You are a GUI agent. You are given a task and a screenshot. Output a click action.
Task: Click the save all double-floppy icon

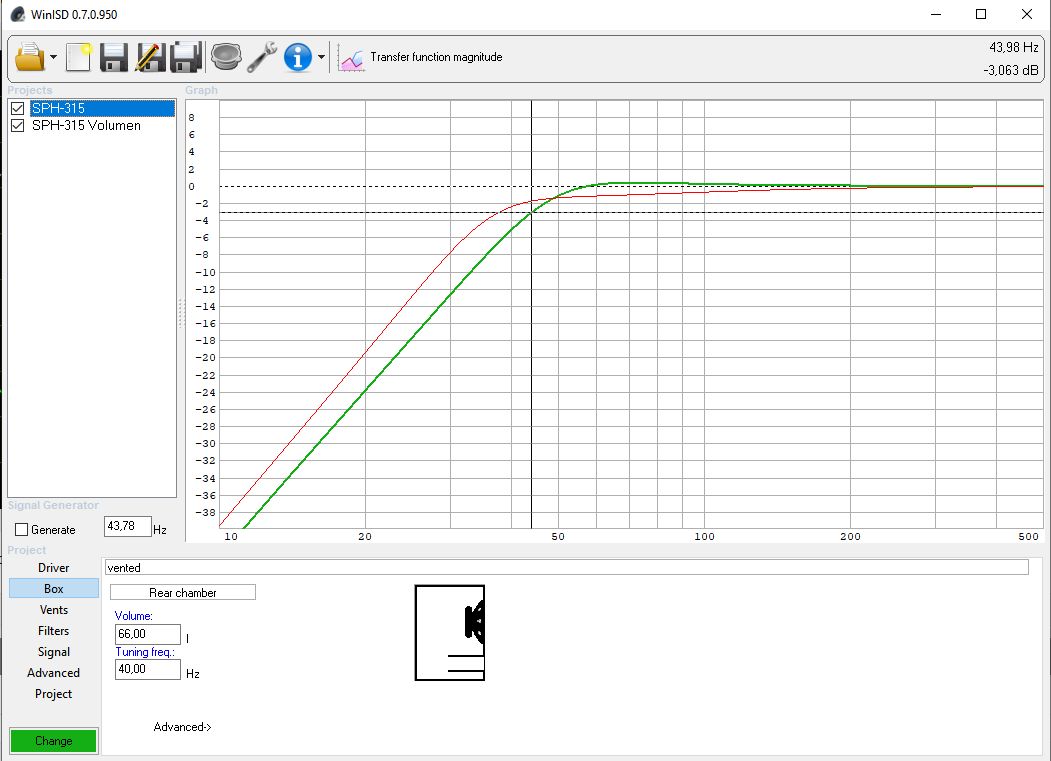[x=186, y=57]
